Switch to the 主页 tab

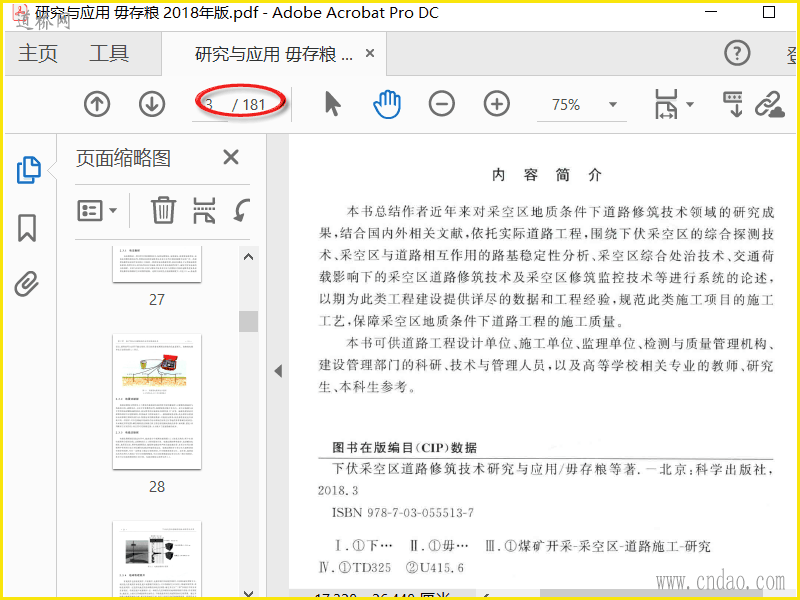[38, 54]
